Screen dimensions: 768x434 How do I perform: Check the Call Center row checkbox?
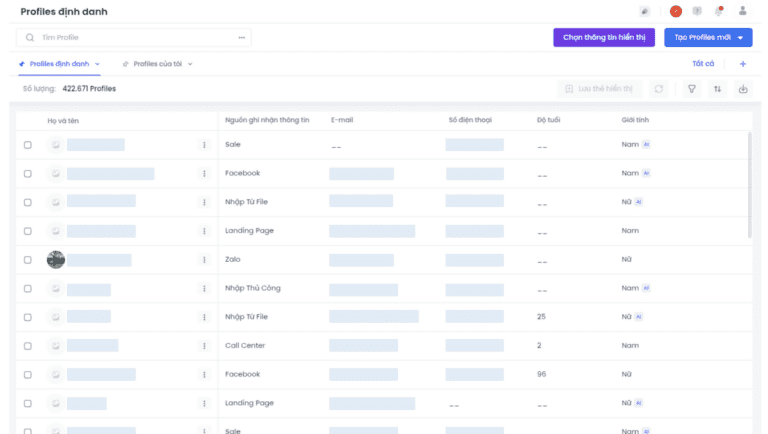pyautogui.click(x=28, y=346)
